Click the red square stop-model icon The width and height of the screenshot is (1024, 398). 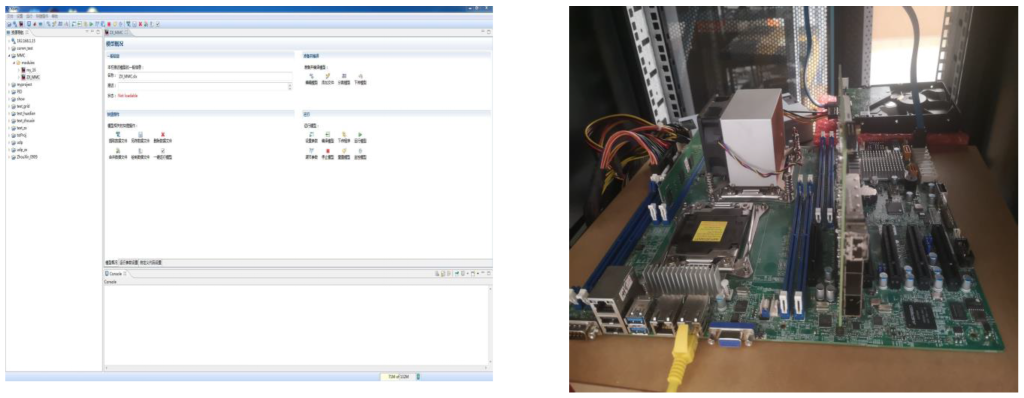pos(328,151)
